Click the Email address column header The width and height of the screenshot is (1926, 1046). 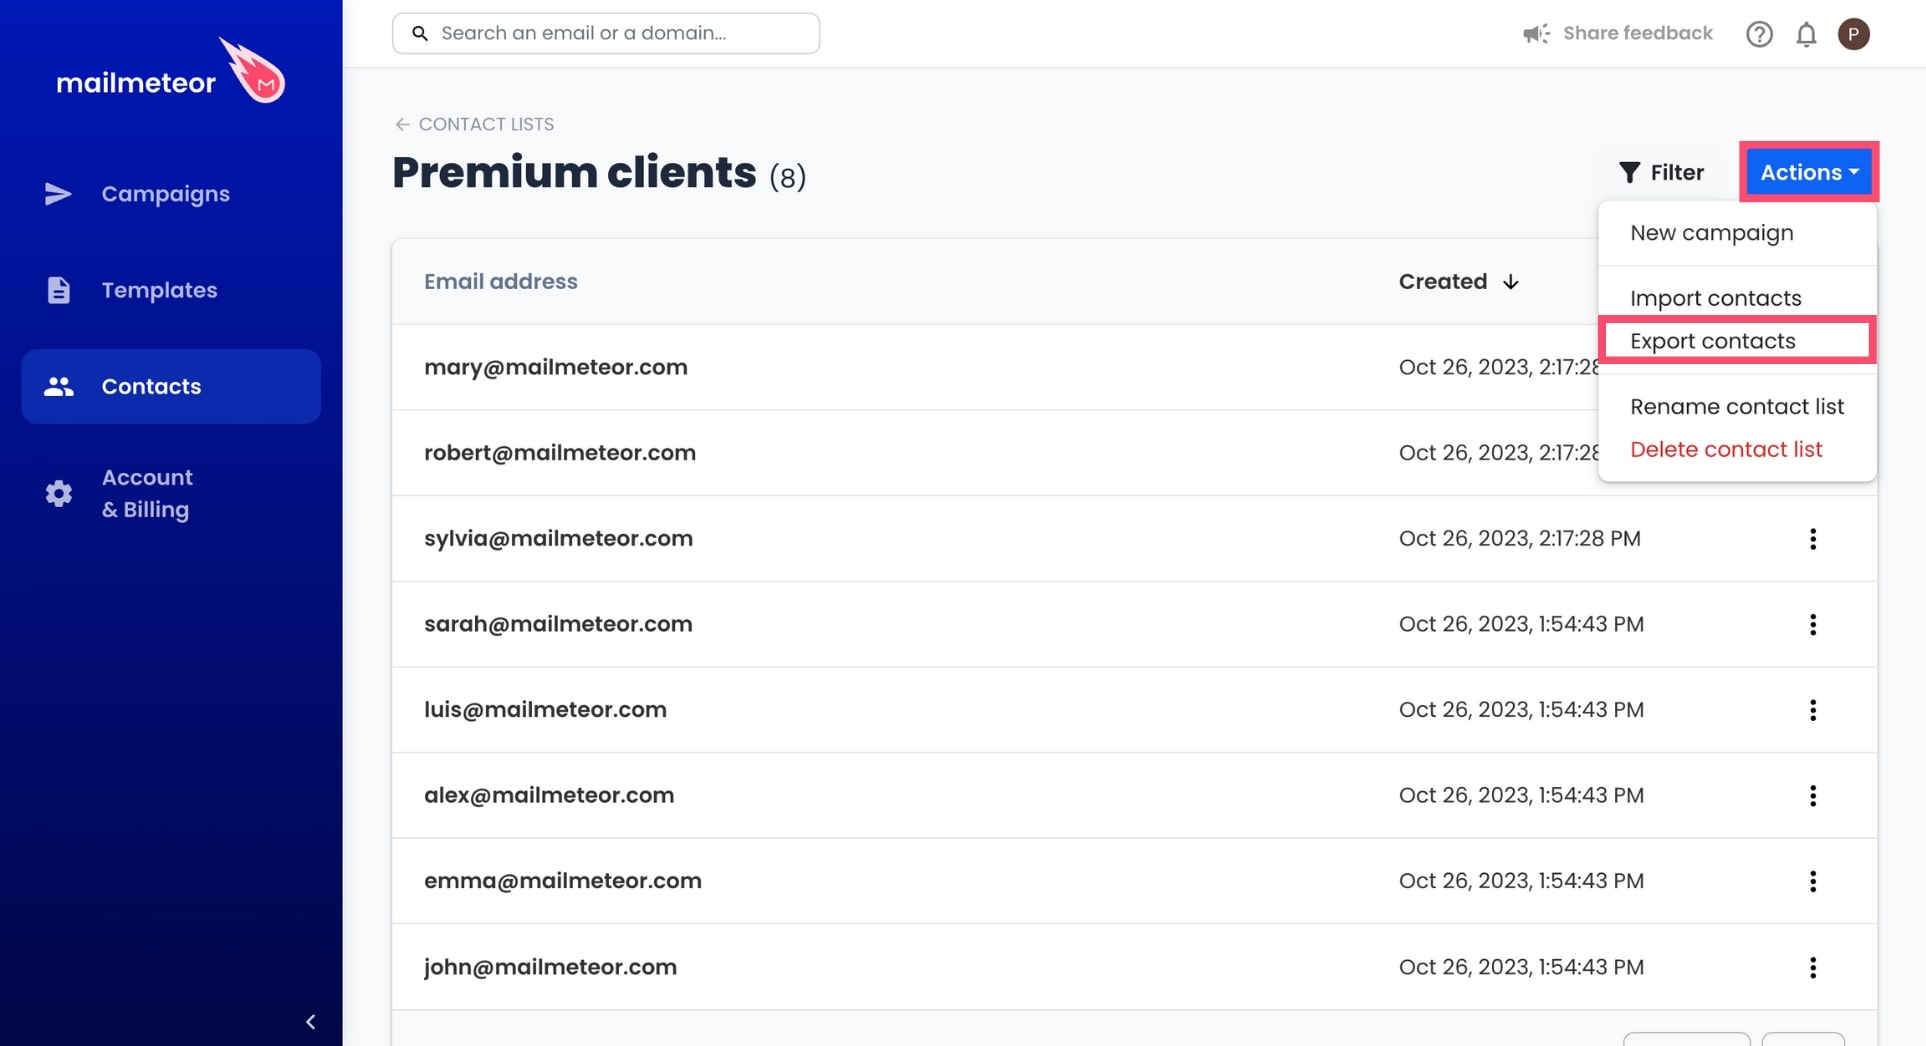click(501, 282)
